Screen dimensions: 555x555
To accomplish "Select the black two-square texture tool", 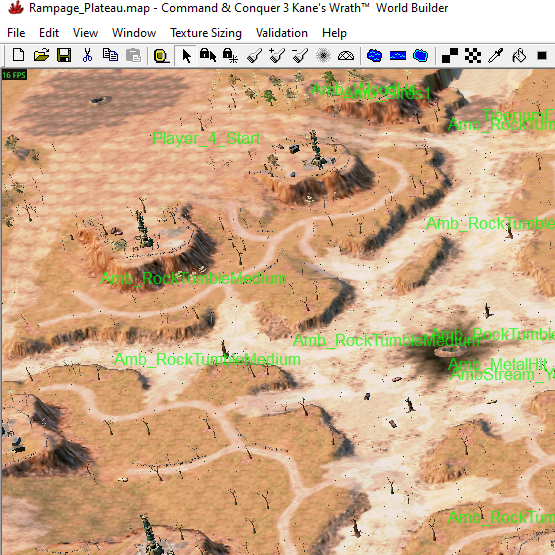I will (450, 56).
